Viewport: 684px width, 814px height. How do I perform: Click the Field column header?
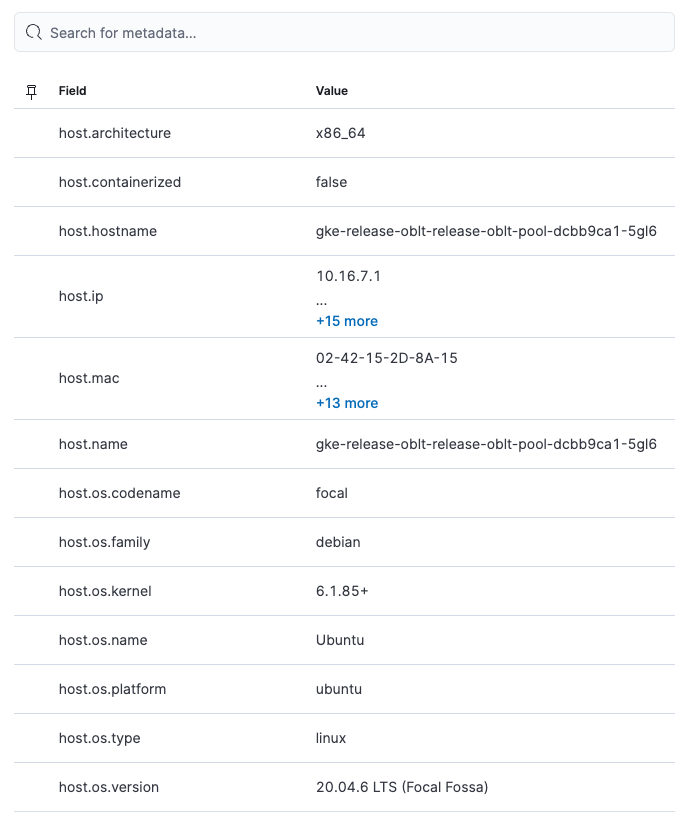click(x=72, y=91)
